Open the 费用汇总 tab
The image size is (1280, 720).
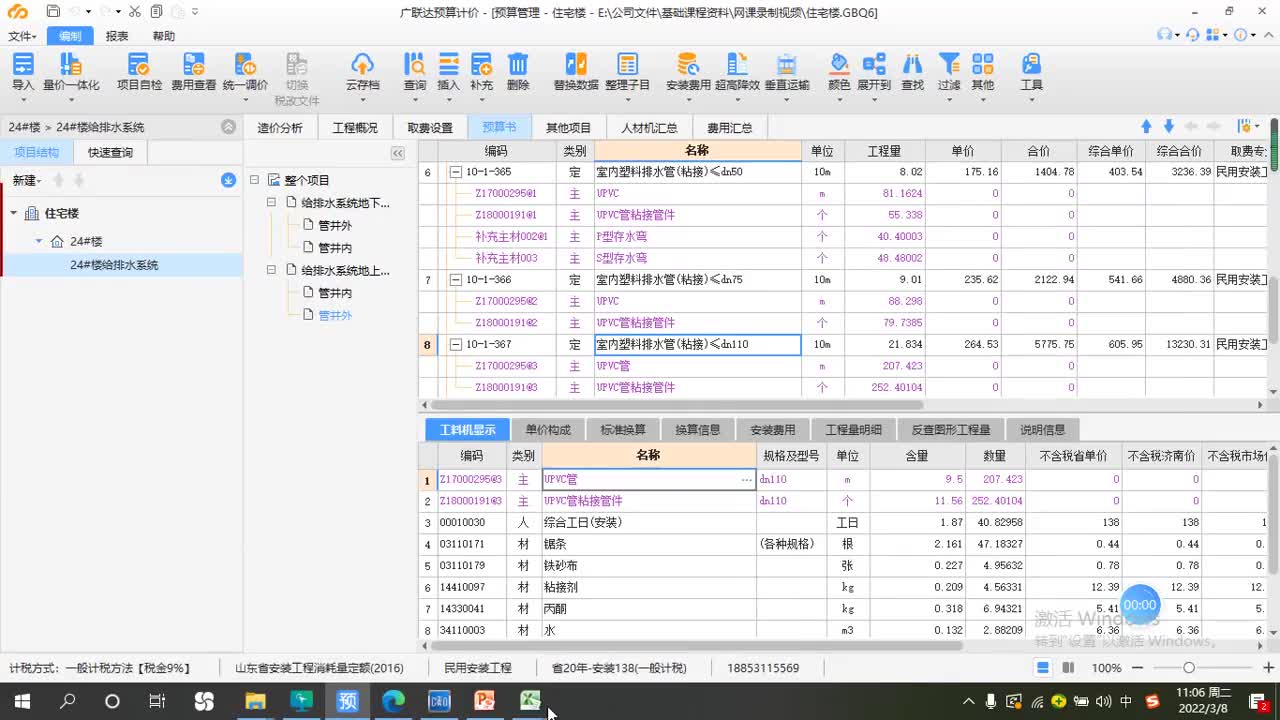(x=729, y=127)
